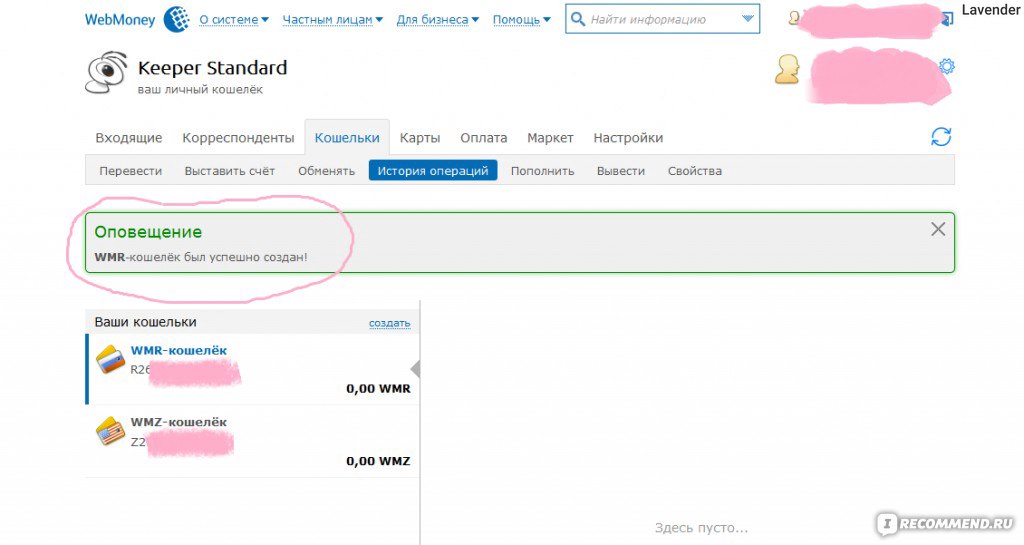1024x545 pixels.
Task: Open the Настройки tab
Action: pos(628,138)
